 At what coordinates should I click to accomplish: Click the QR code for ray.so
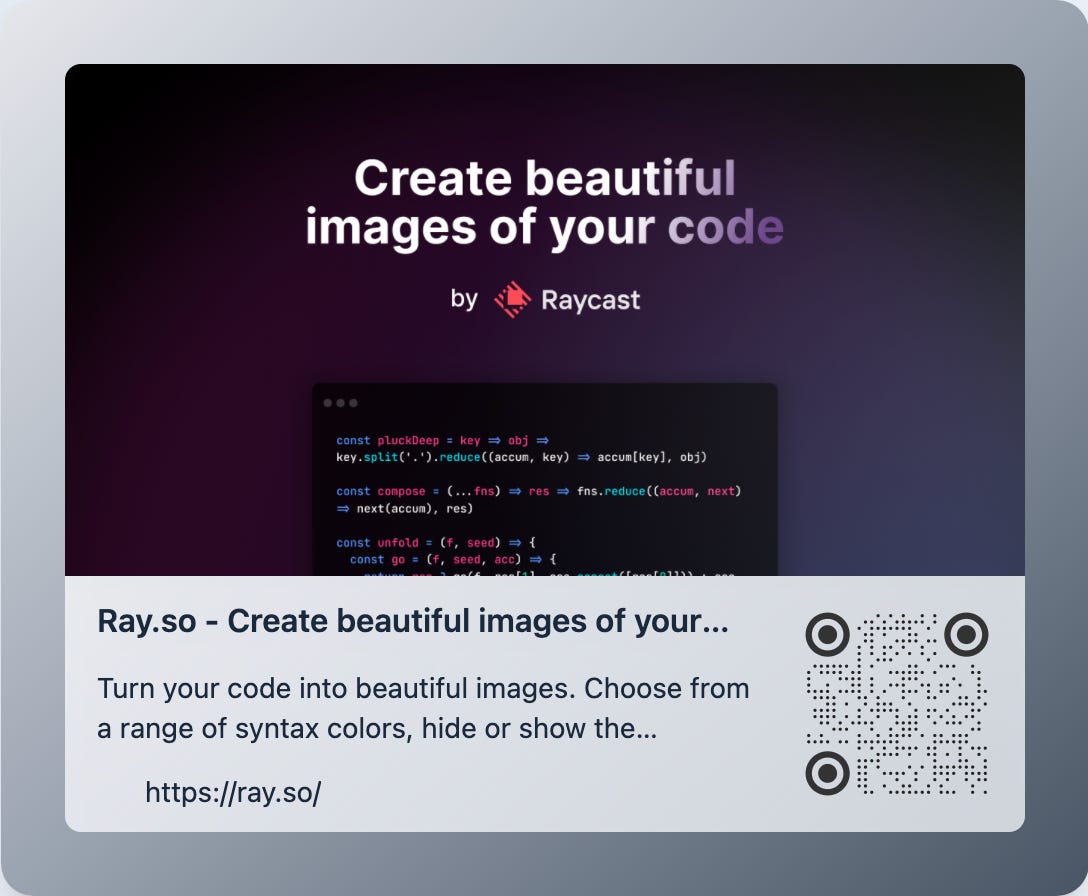896,704
